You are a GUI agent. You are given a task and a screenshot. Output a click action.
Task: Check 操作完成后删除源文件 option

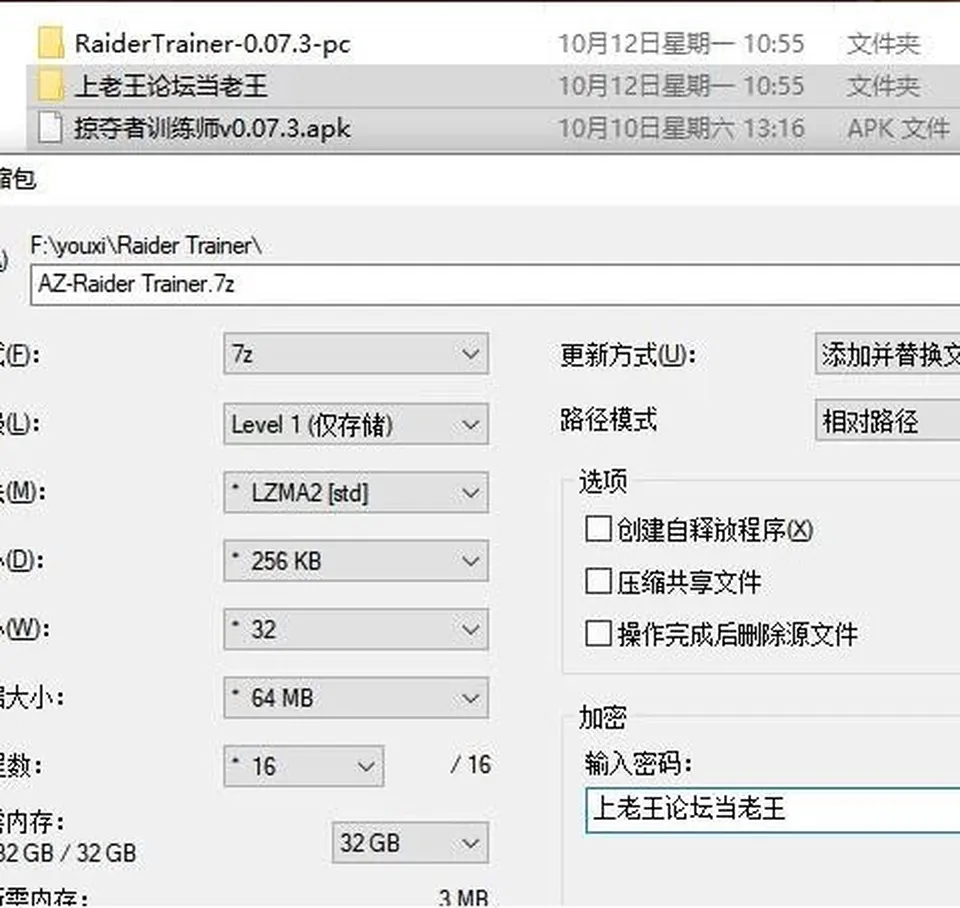point(598,633)
